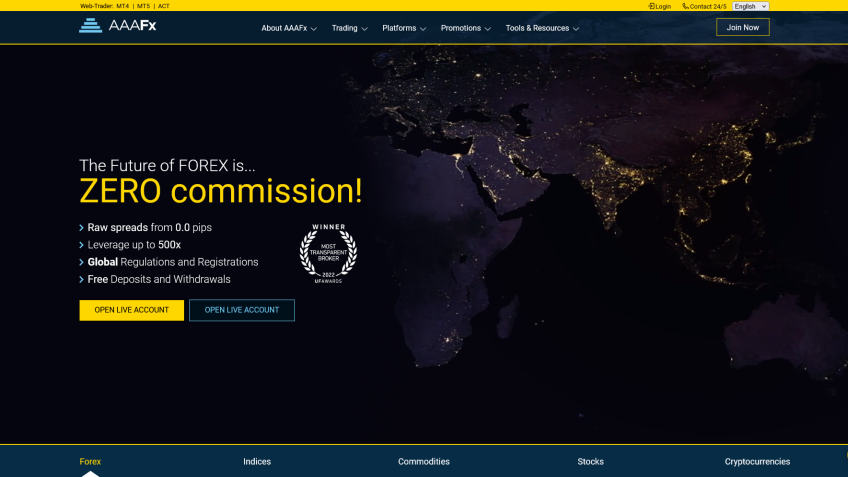Select the Cryptocurrencies tab

pos(757,462)
